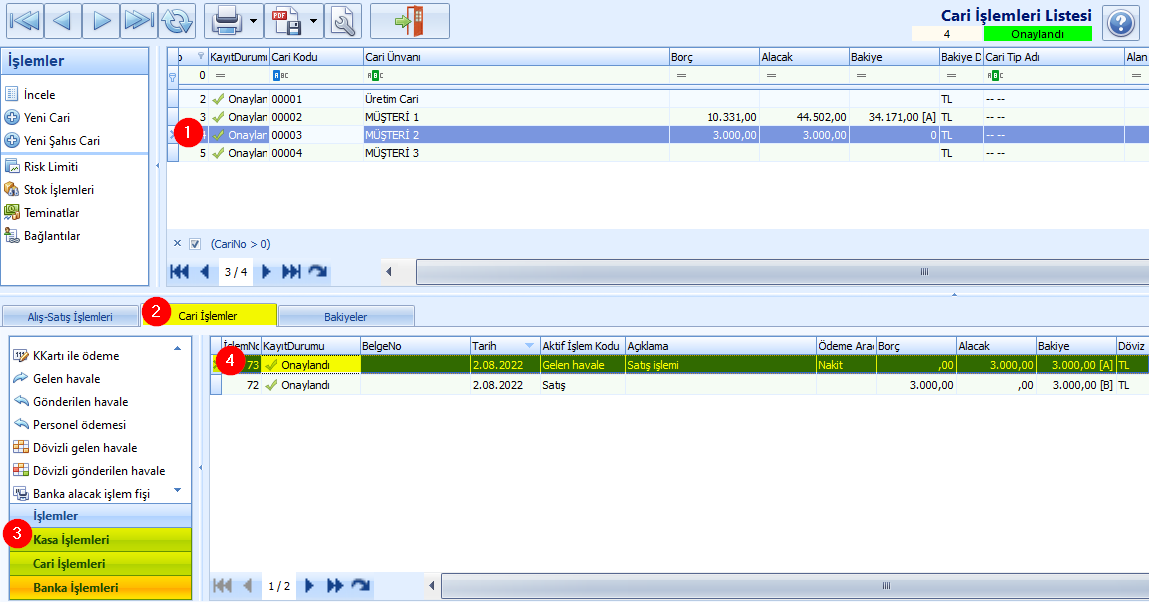The image size is (1149, 602).
Task: Click the previous record arrow in top toolbar
Action: click(x=62, y=21)
